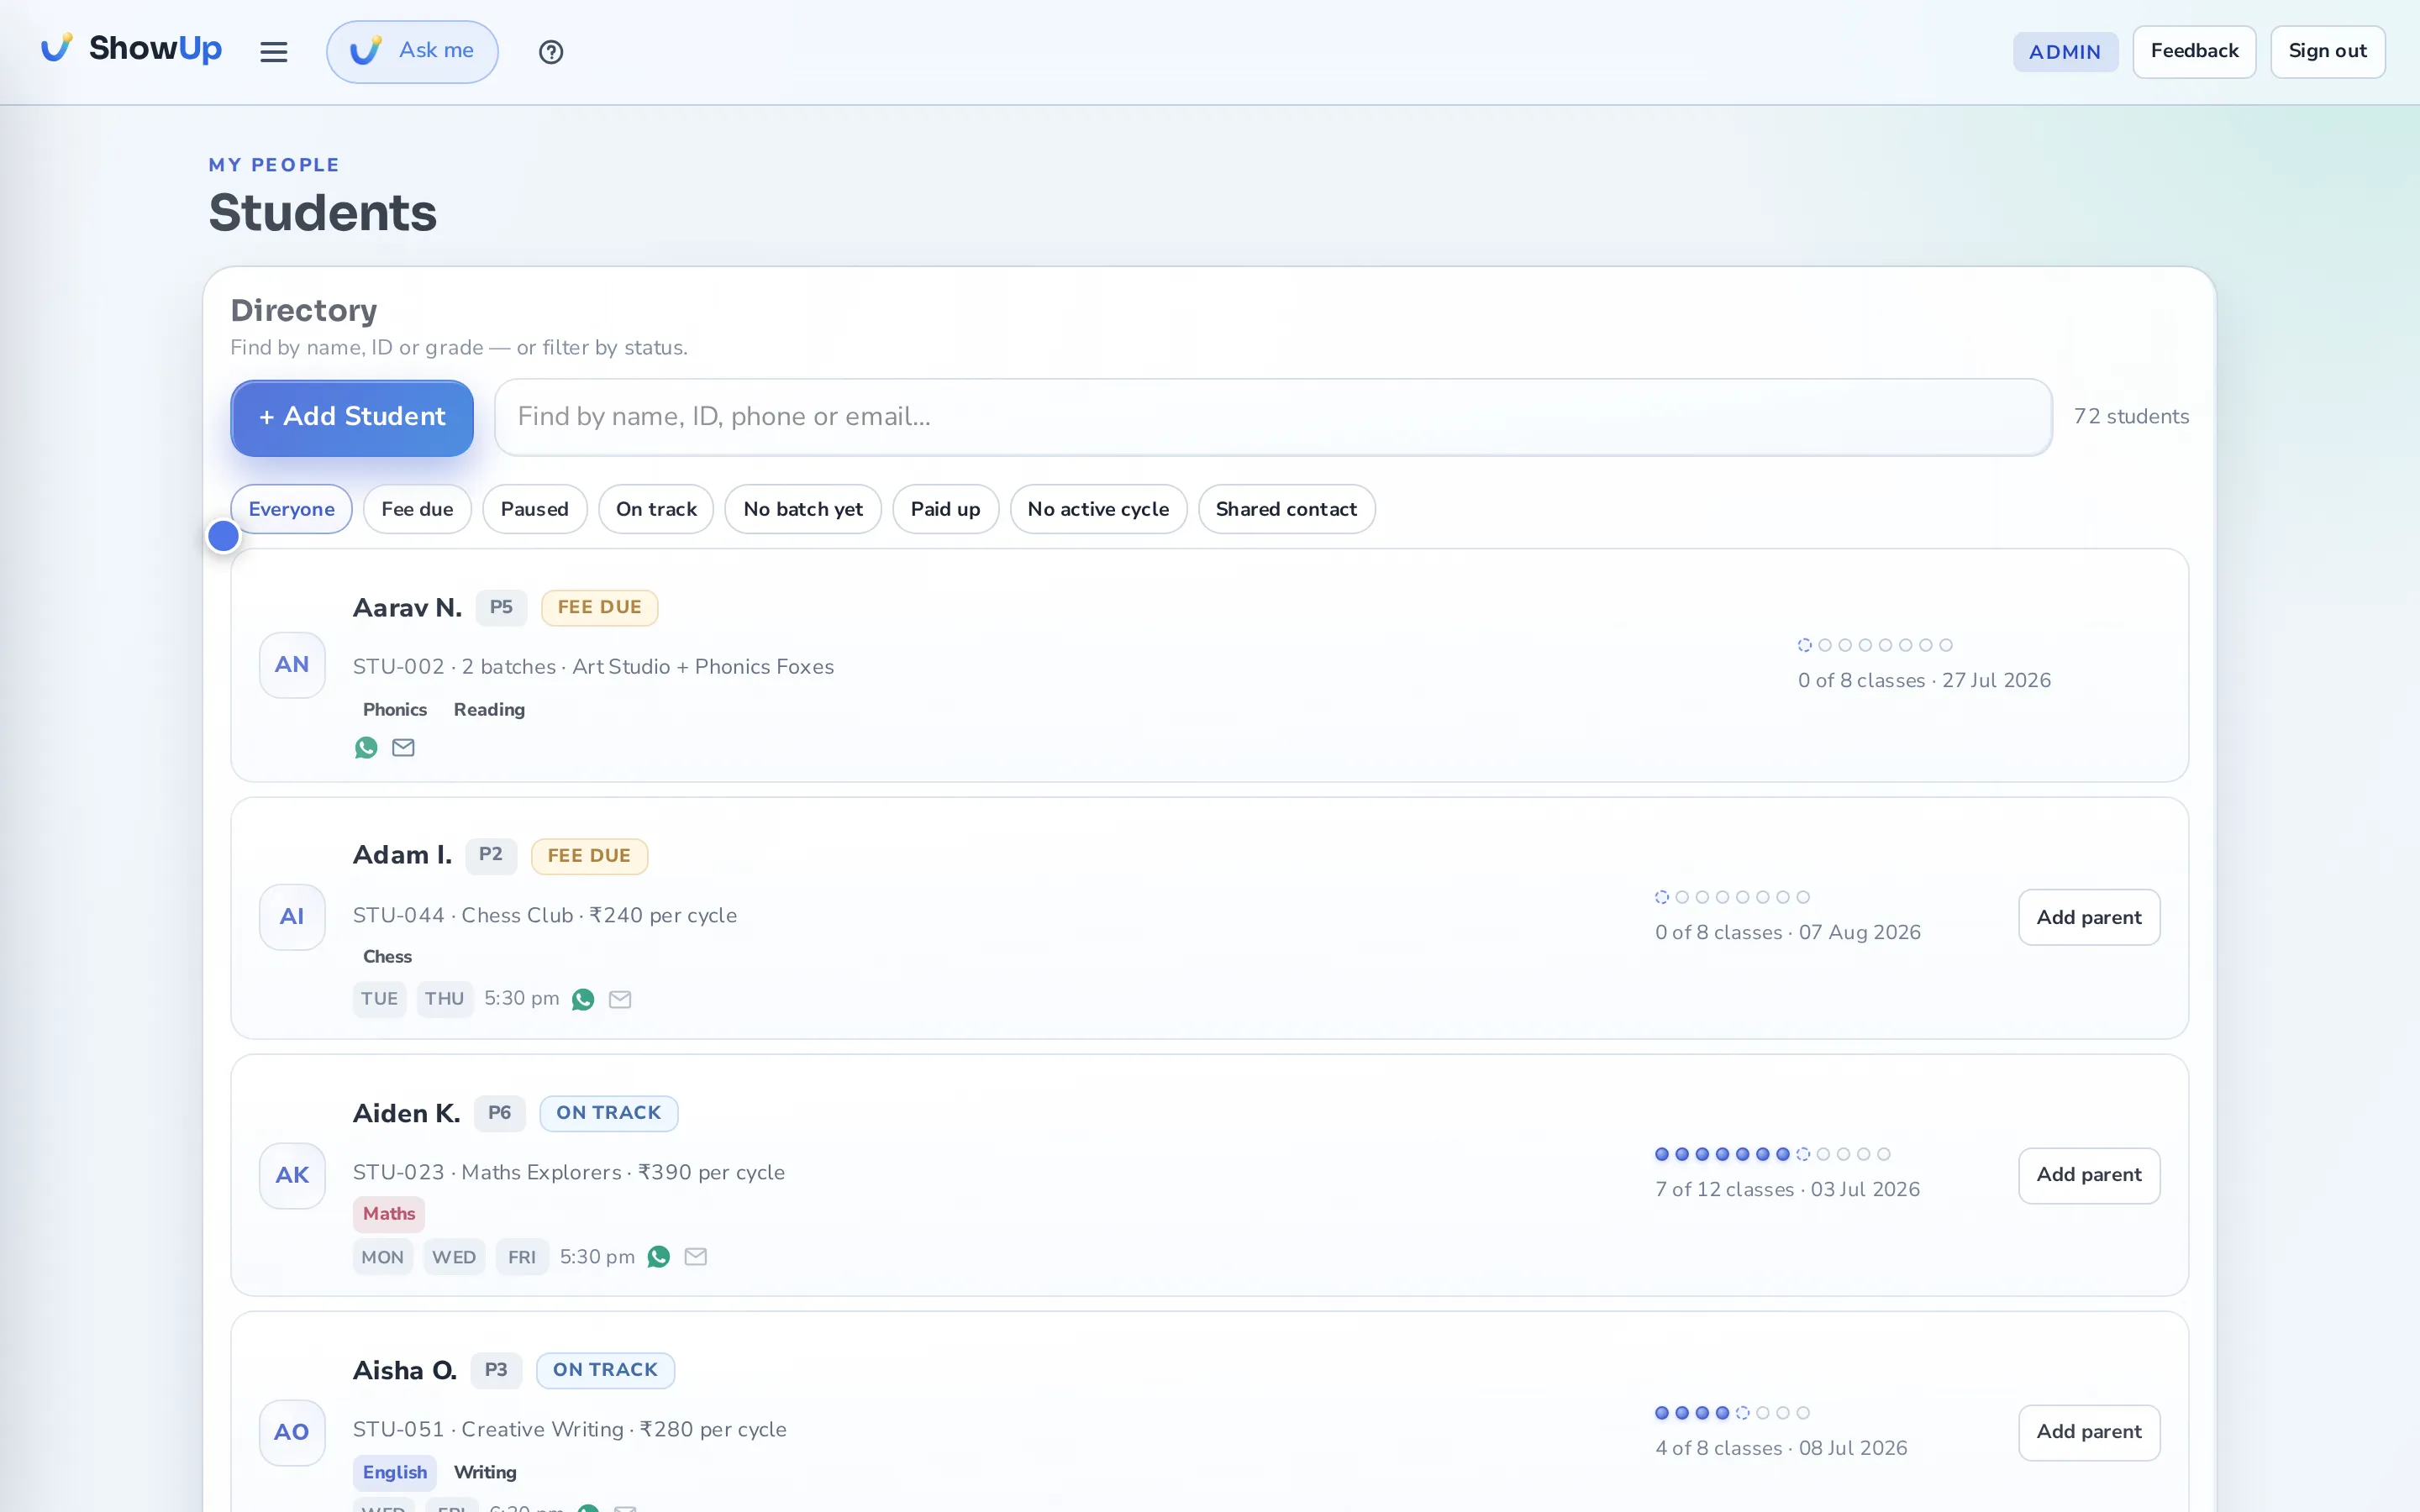Screen dimensions: 2420x1512
Task: Click the AK avatar for Aiden K.
Action: (x=292, y=1176)
